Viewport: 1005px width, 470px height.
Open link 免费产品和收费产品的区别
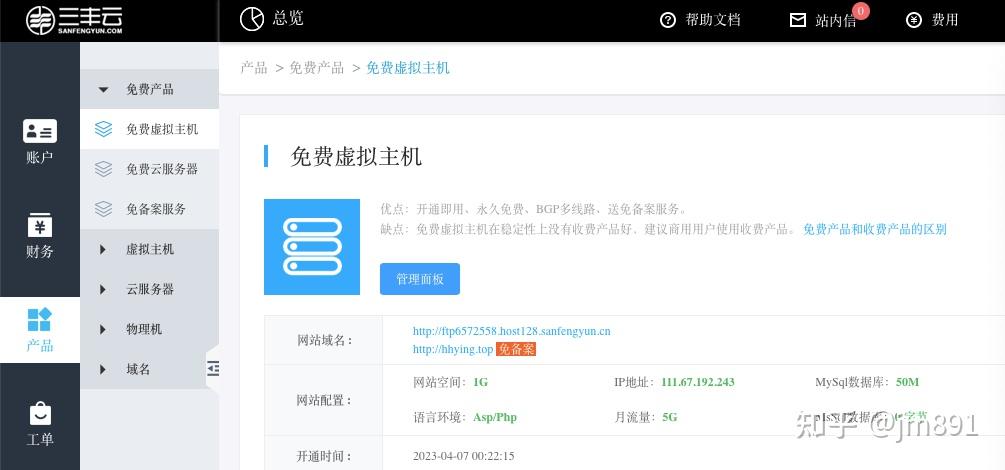coord(875,230)
